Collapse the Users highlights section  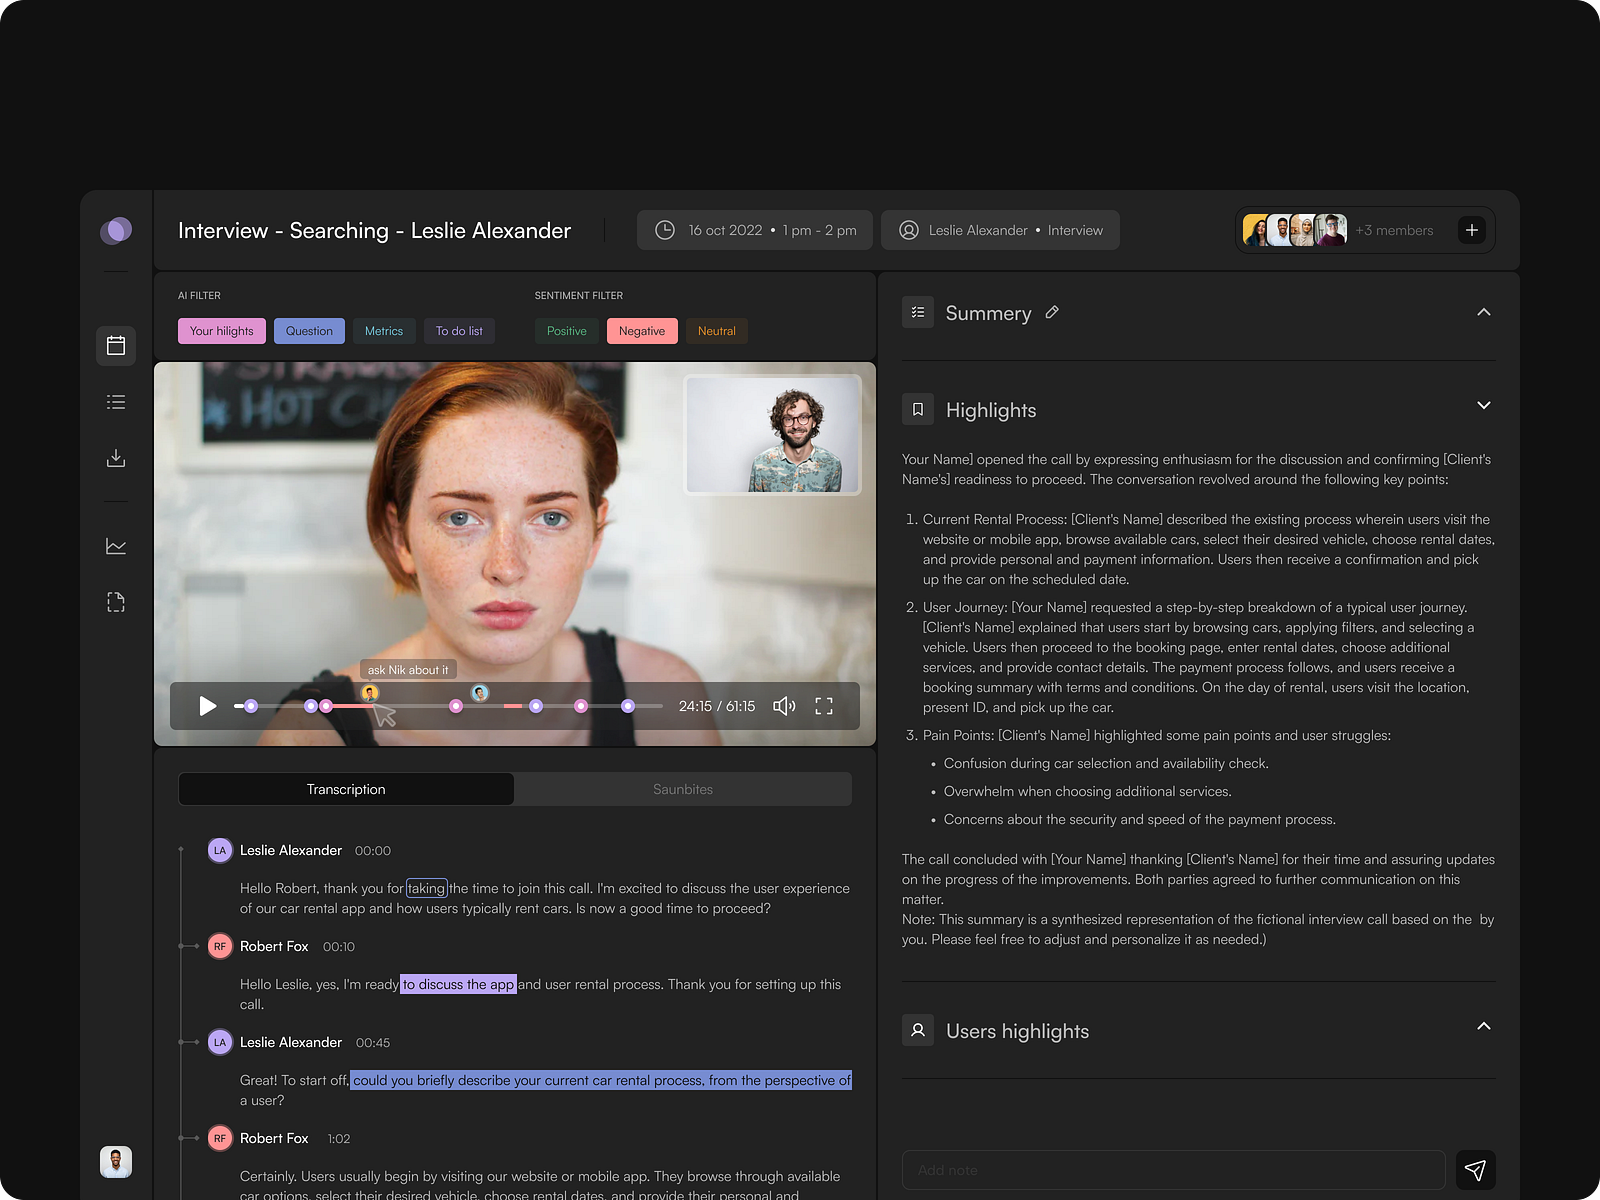coord(1484,1026)
